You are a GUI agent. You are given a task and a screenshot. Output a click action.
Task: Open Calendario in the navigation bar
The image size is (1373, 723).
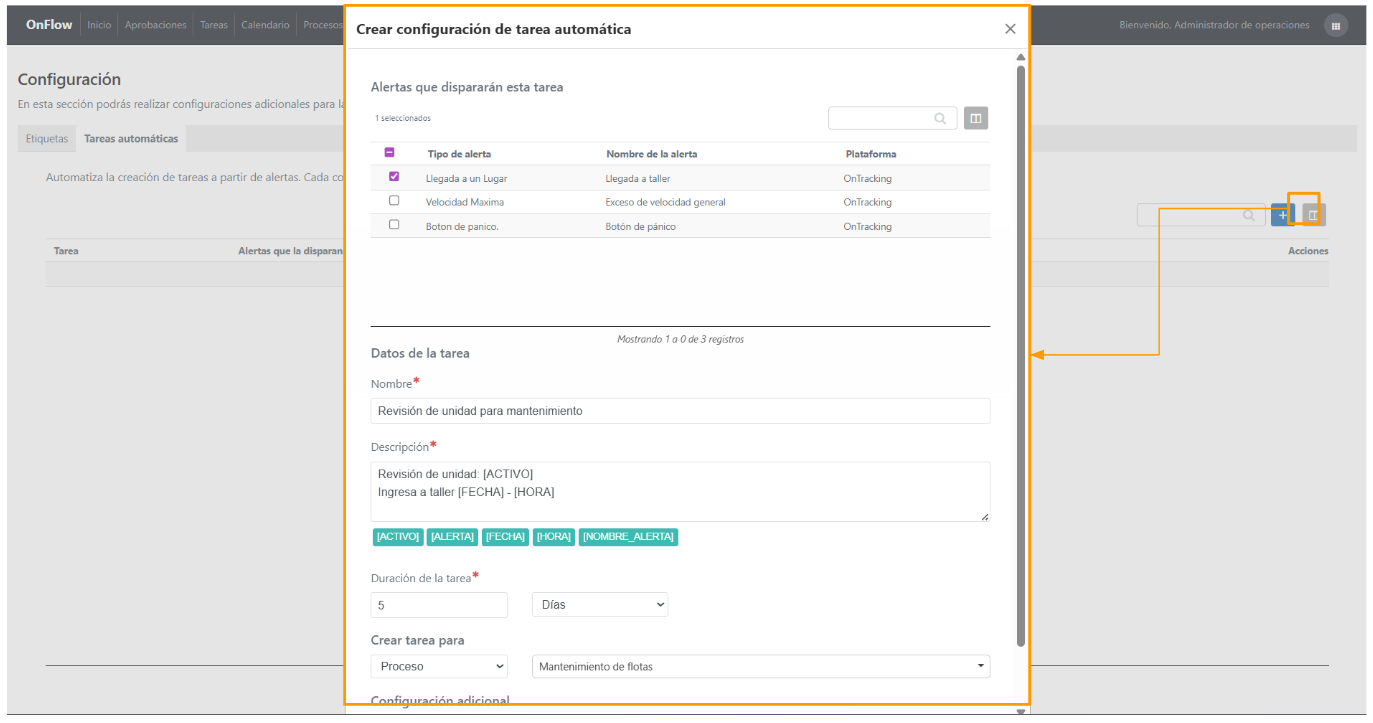[x=266, y=25]
